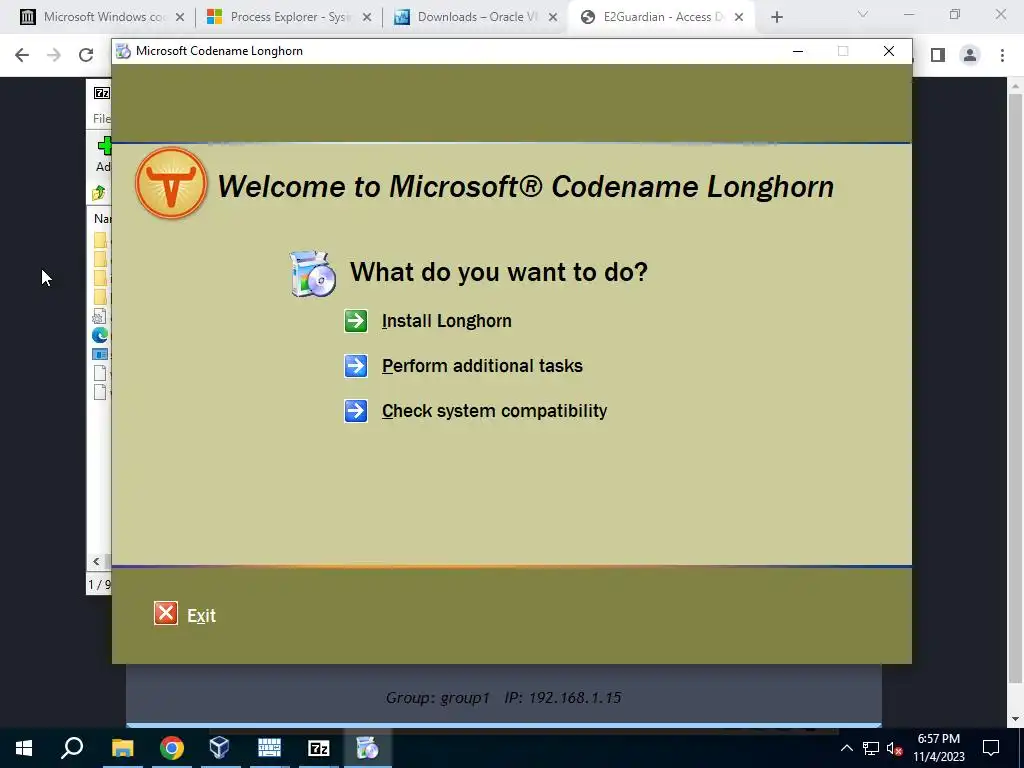Open Windows taskbar search
The height and width of the screenshot is (768, 1024).
pyautogui.click(x=72, y=748)
